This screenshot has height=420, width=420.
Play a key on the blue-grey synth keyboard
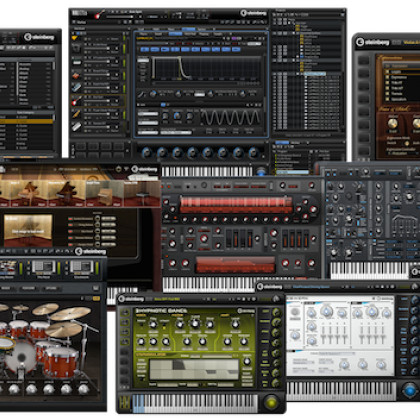click(x=369, y=270)
